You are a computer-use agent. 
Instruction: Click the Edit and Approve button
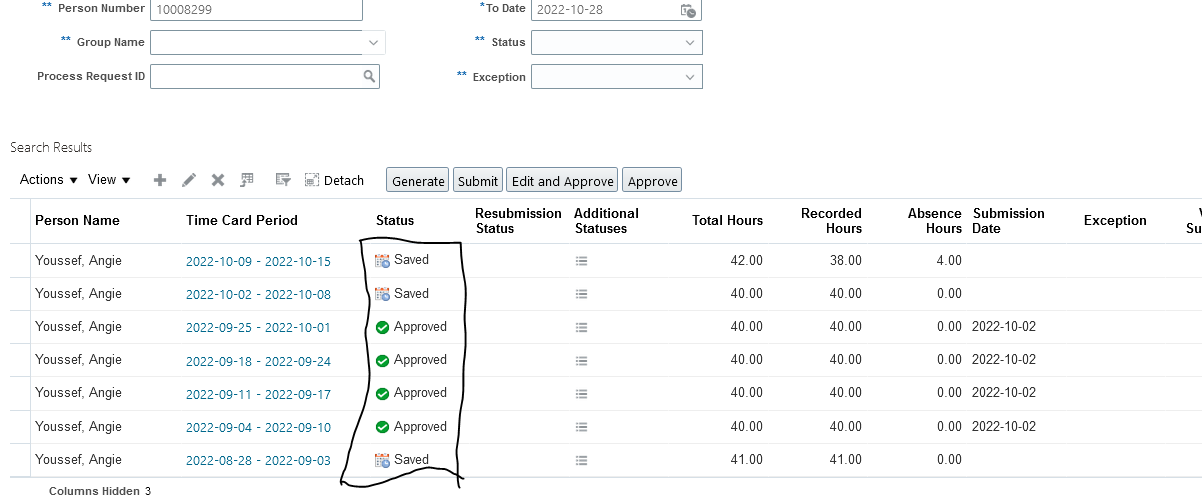[562, 180]
